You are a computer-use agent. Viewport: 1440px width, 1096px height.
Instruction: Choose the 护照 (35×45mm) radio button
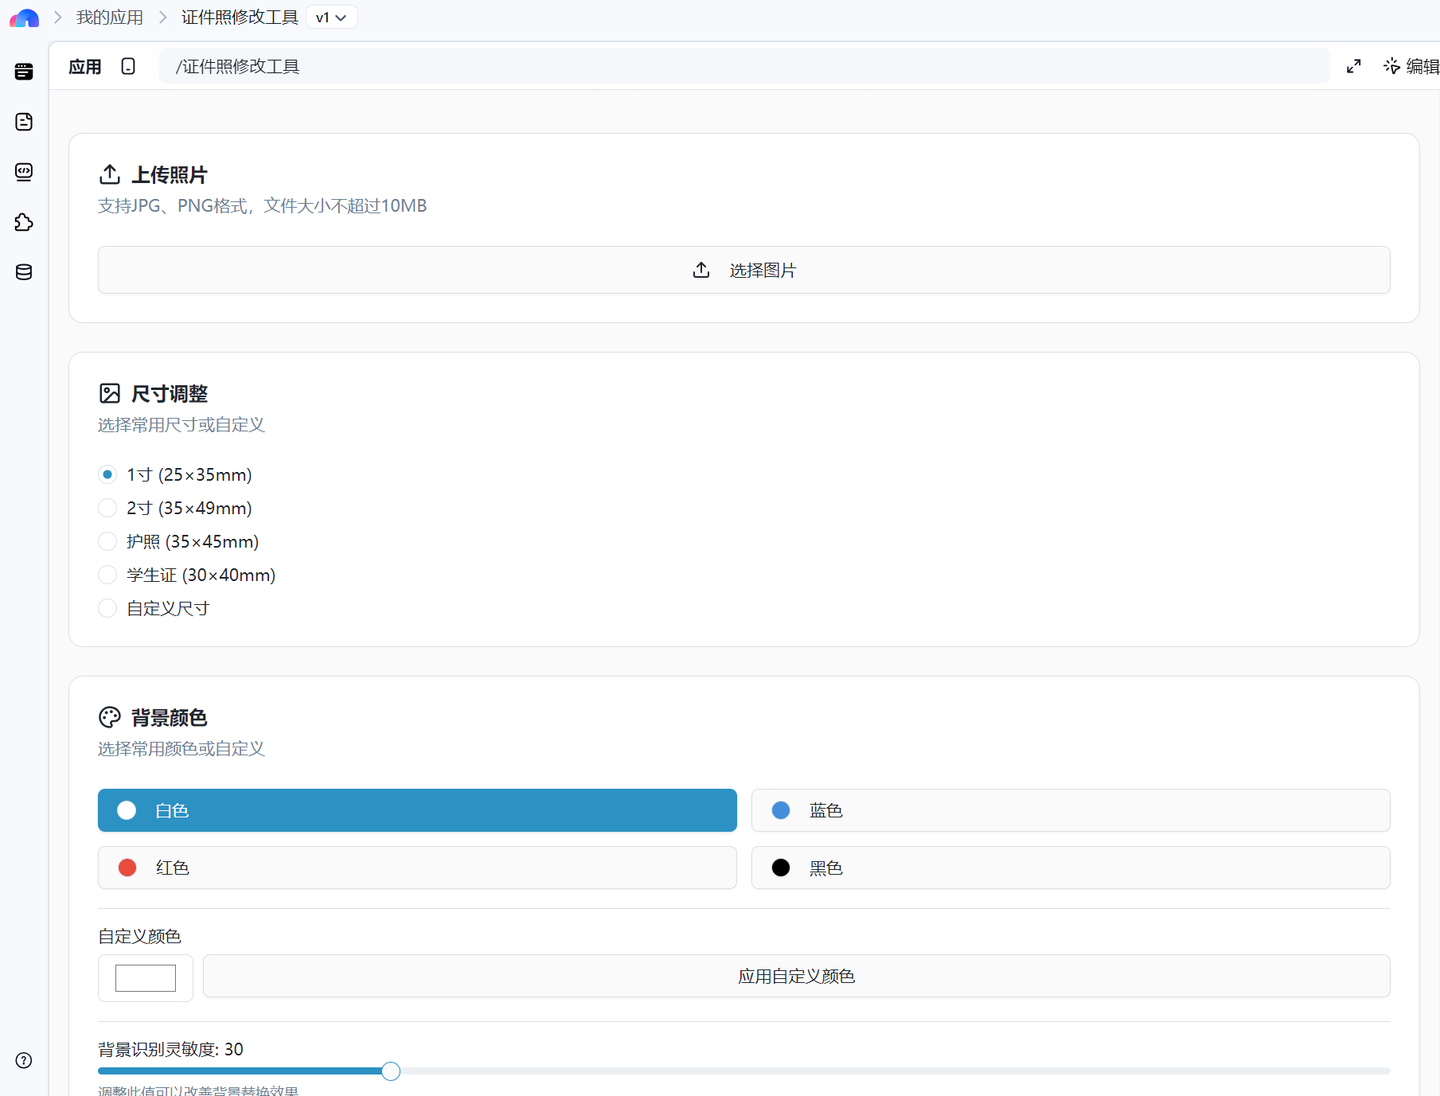[x=108, y=542]
